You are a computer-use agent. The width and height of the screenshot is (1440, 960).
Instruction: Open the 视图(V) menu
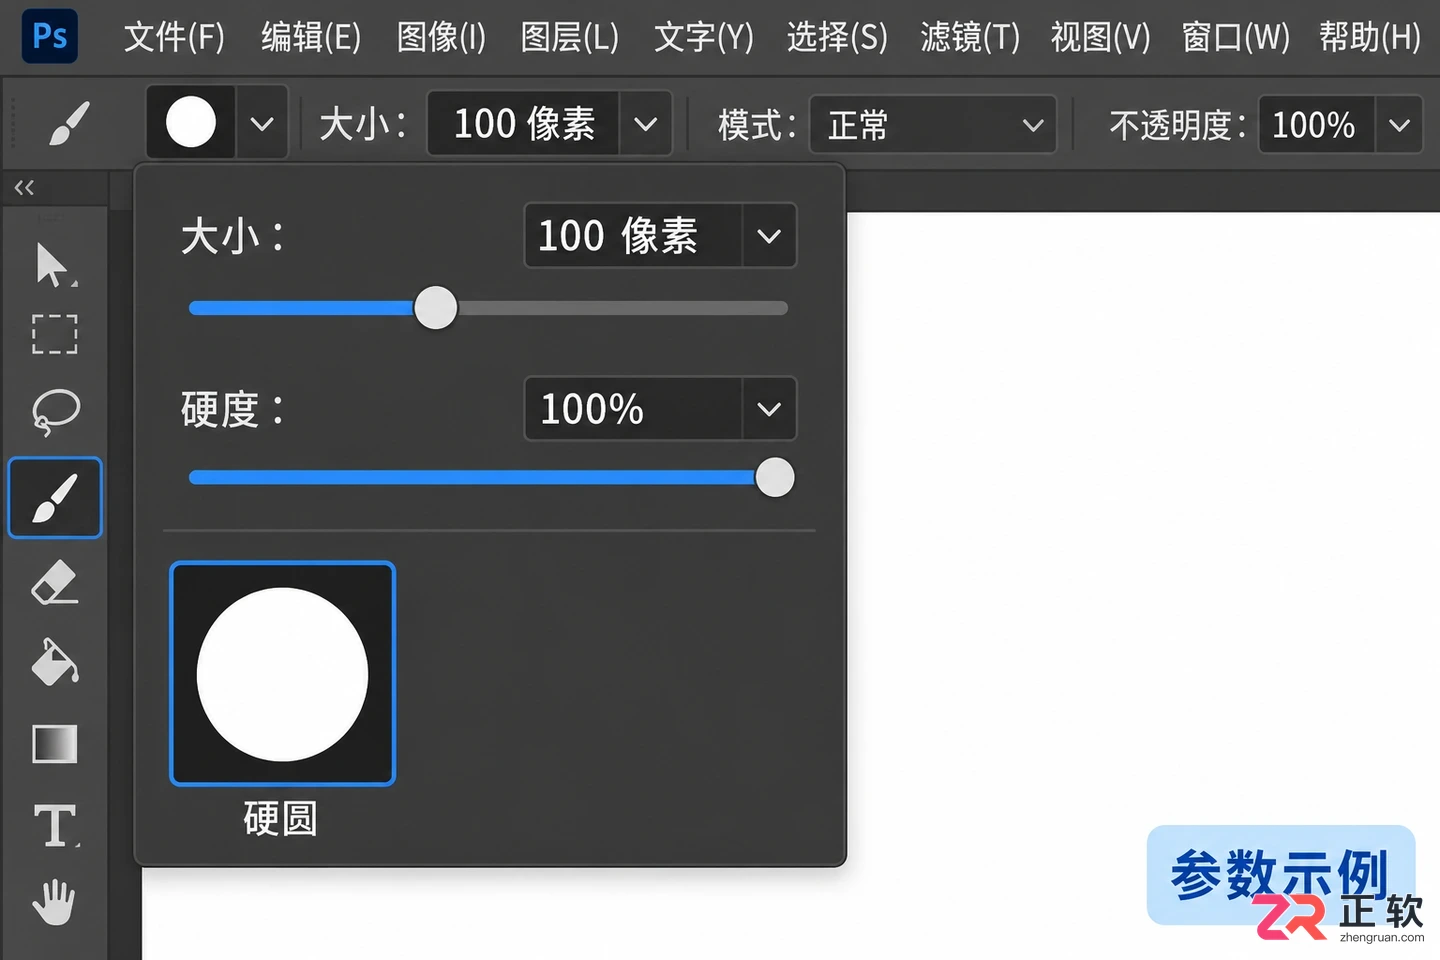point(1101,37)
